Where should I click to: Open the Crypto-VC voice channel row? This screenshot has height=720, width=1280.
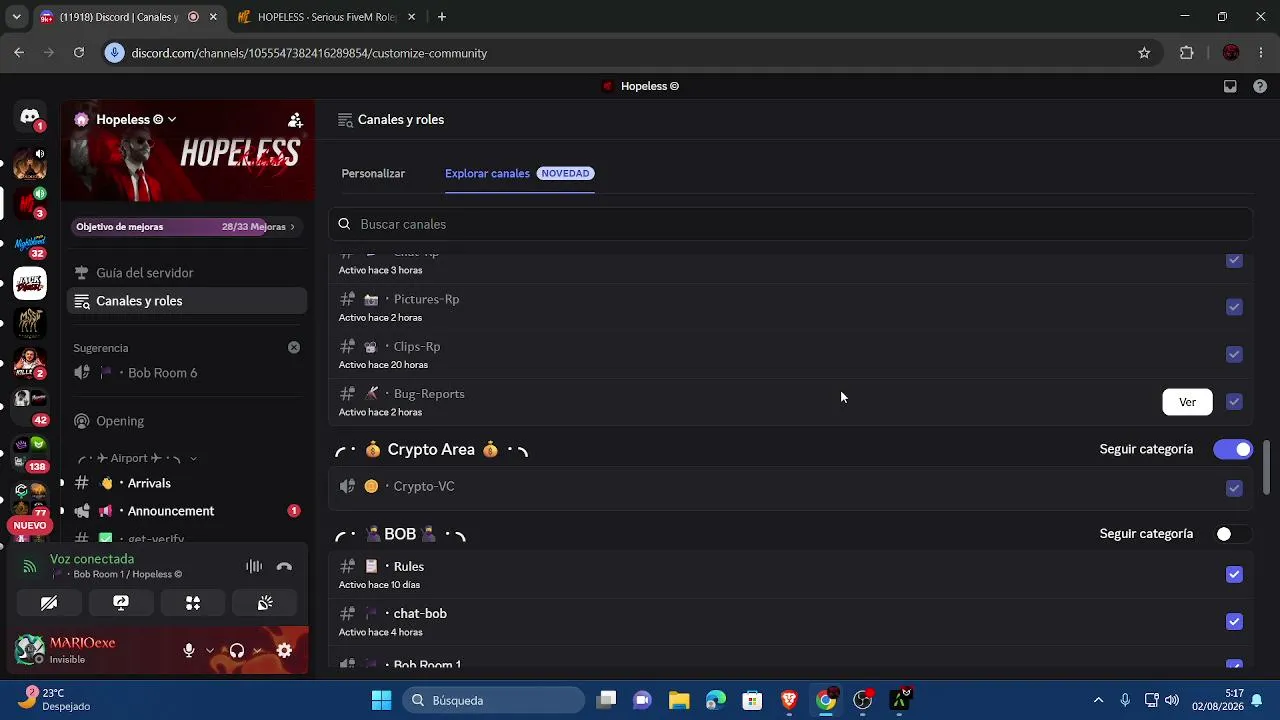pyautogui.click(x=791, y=487)
